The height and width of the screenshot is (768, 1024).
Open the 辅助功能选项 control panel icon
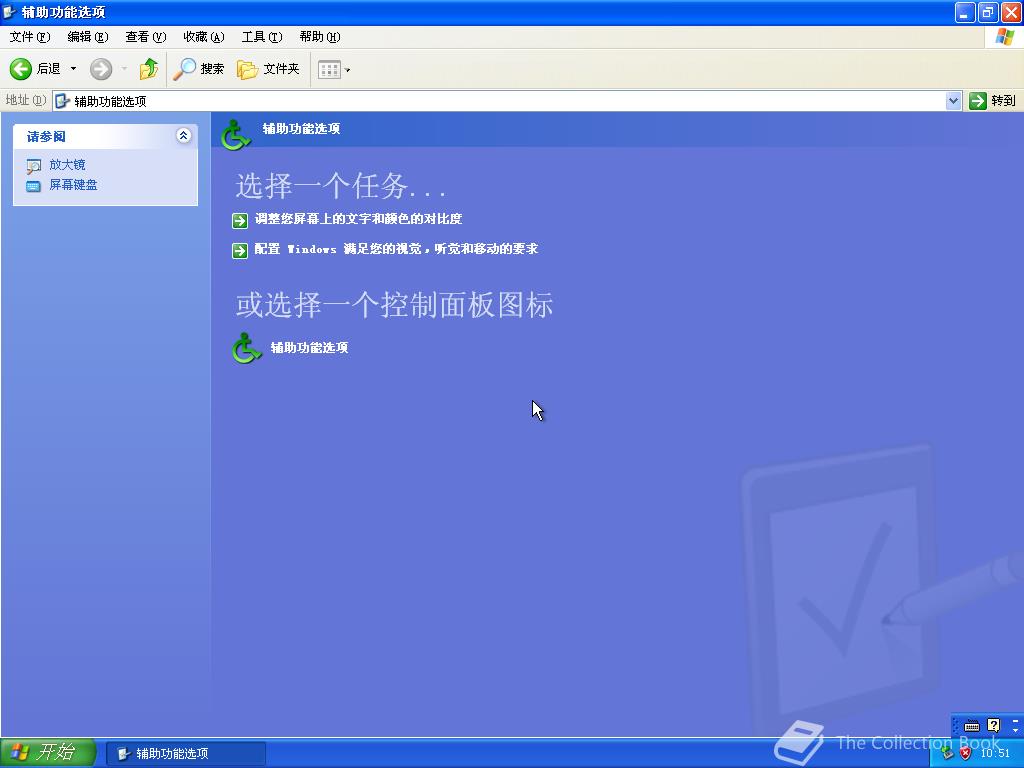(247, 348)
